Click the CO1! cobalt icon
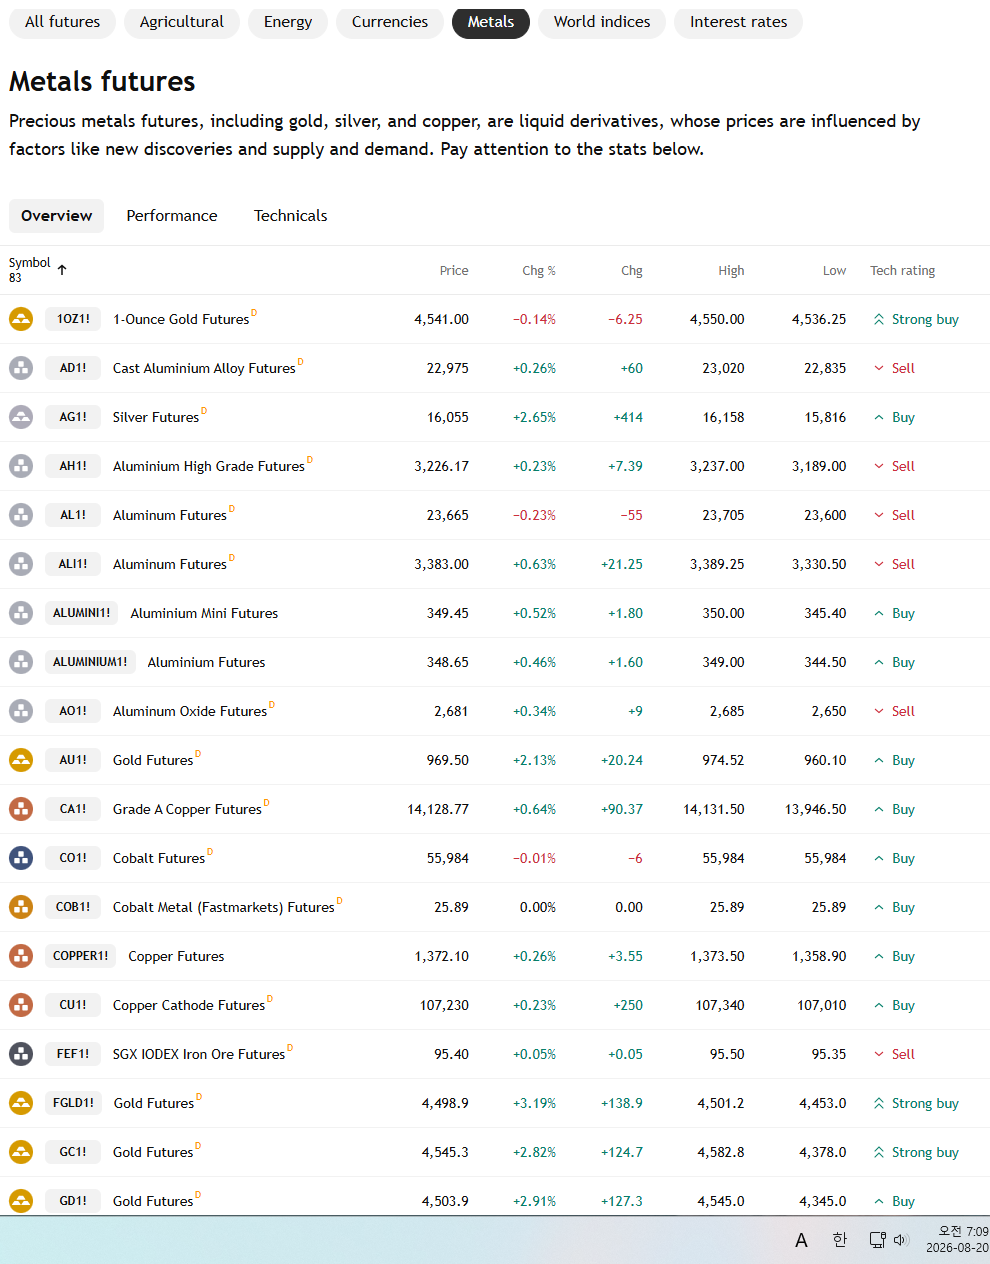The width and height of the screenshot is (990, 1264). [x=21, y=858]
